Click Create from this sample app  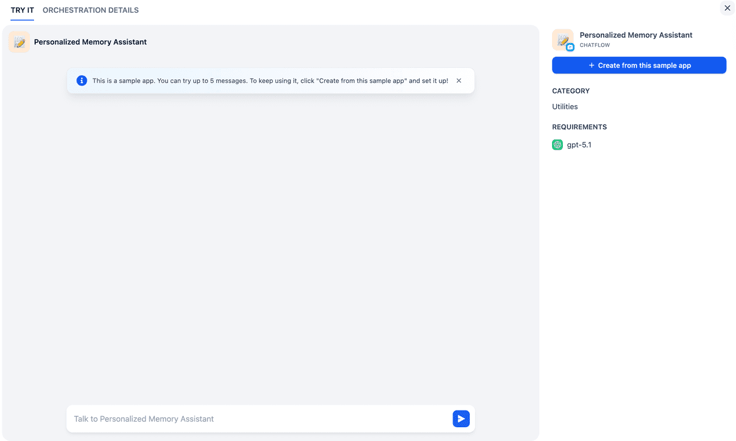pyautogui.click(x=639, y=65)
